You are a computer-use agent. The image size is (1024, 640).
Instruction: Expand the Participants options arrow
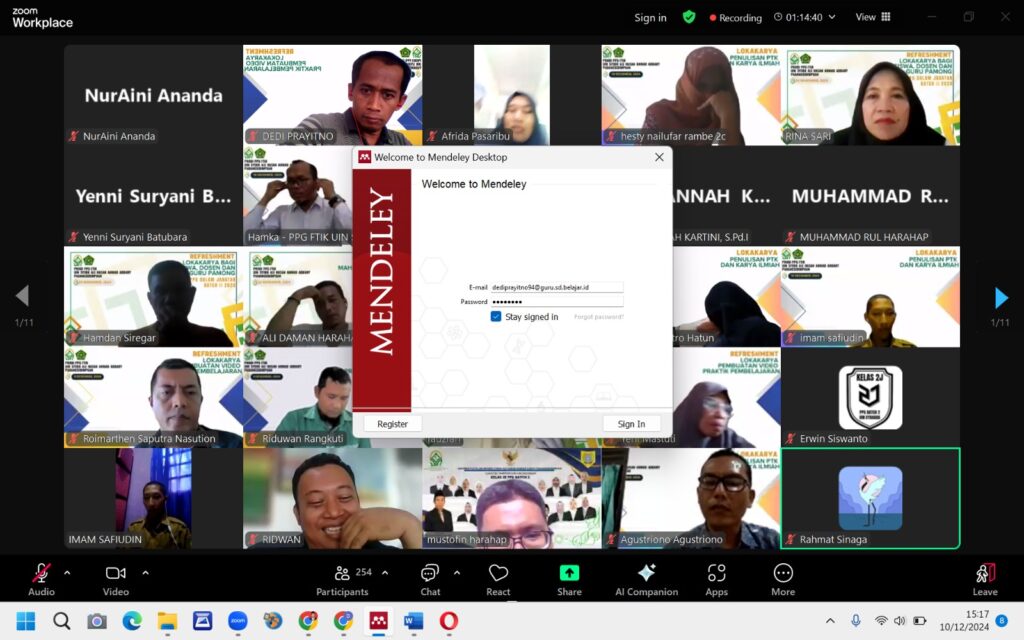385,573
